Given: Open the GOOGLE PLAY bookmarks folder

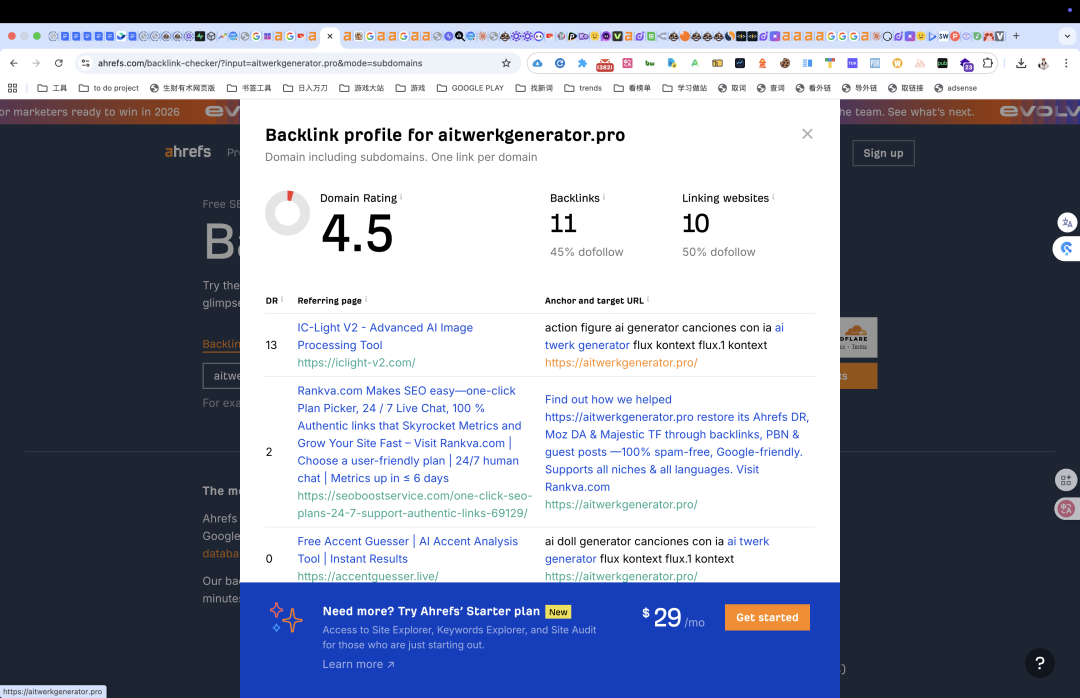Looking at the screenshot, I should coord(470,88).
